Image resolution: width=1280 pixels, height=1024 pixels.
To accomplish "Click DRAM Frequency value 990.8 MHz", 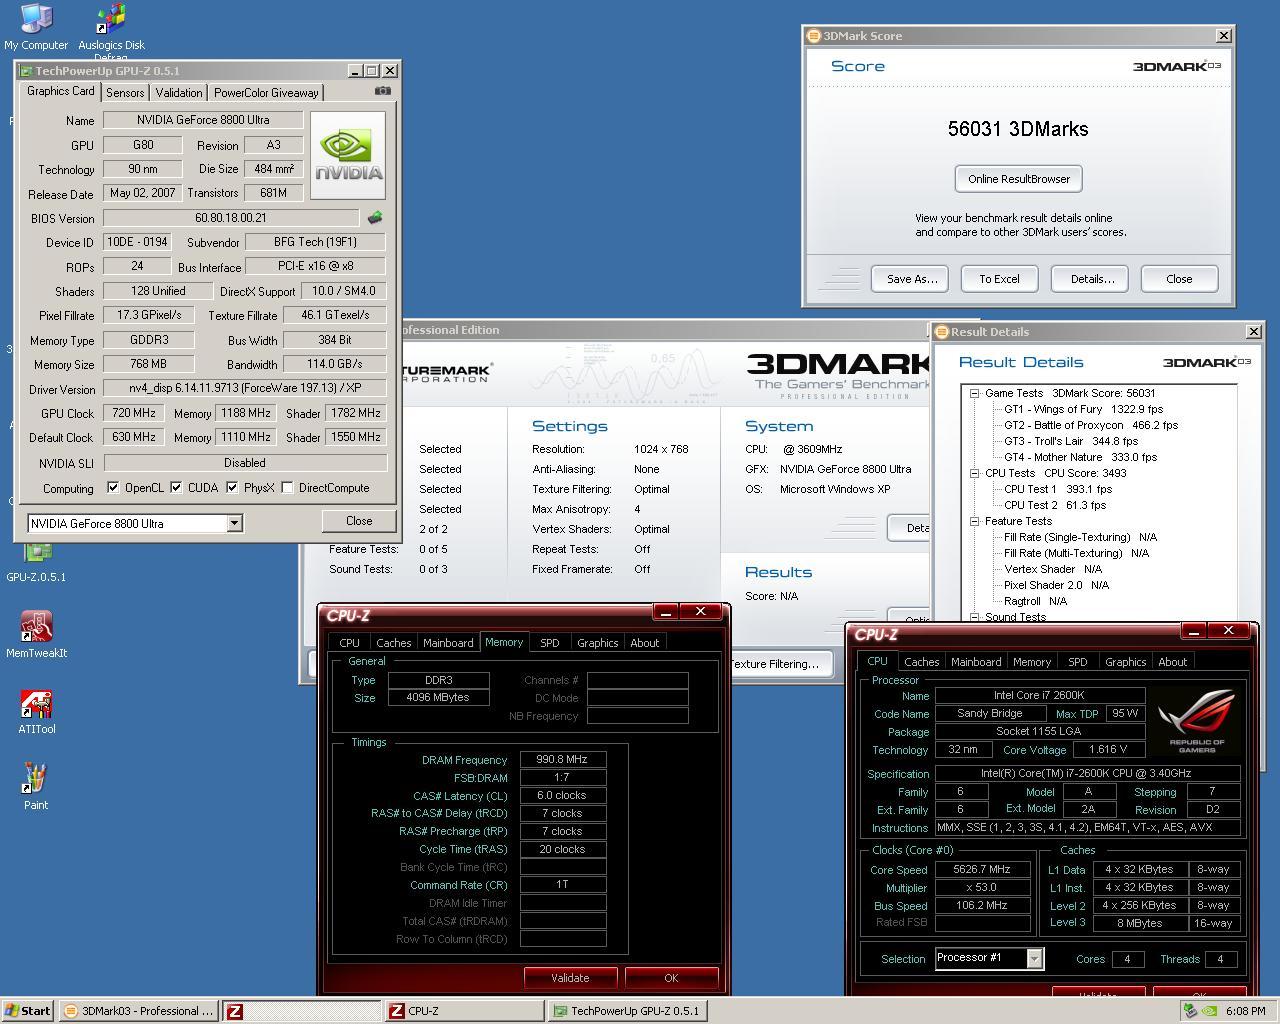I will tap(562, 760).
